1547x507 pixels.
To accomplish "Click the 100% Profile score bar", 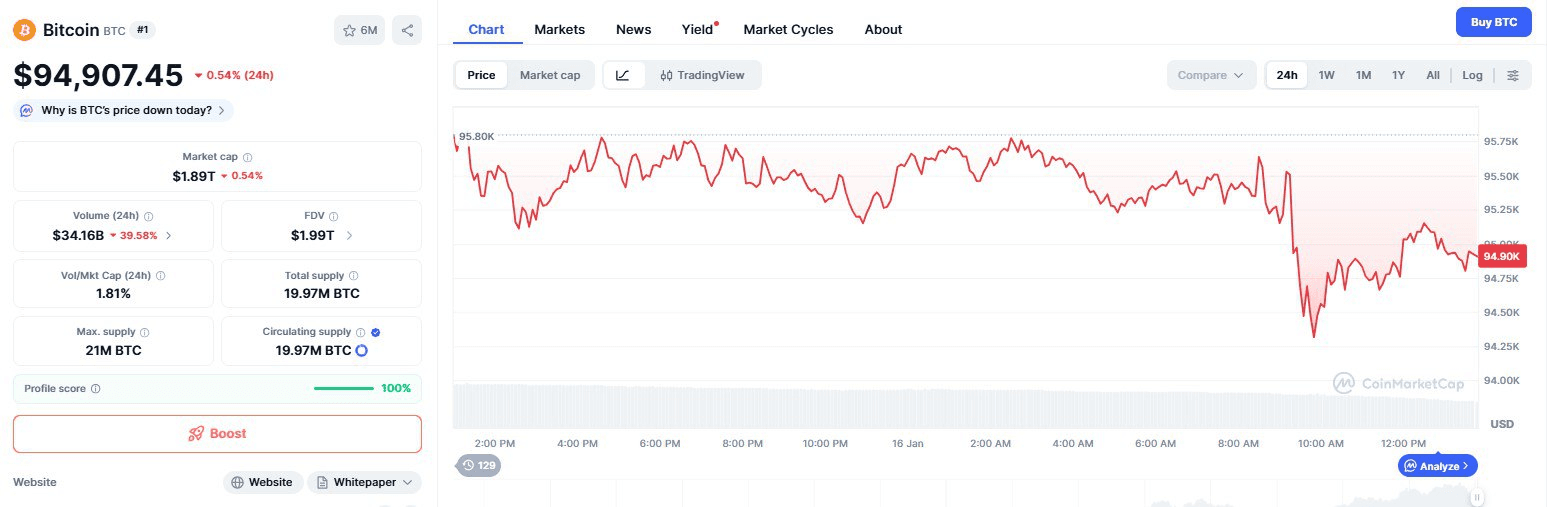I will coord(343,388).
